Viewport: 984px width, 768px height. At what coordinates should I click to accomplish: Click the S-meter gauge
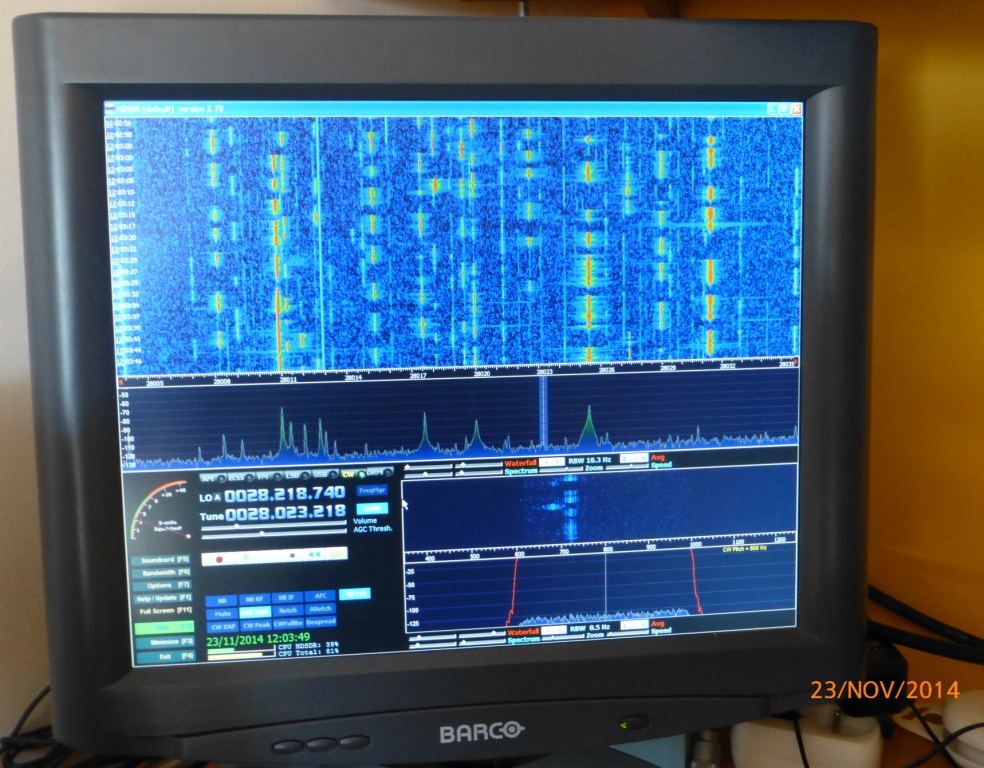click(x=161, y=512)
